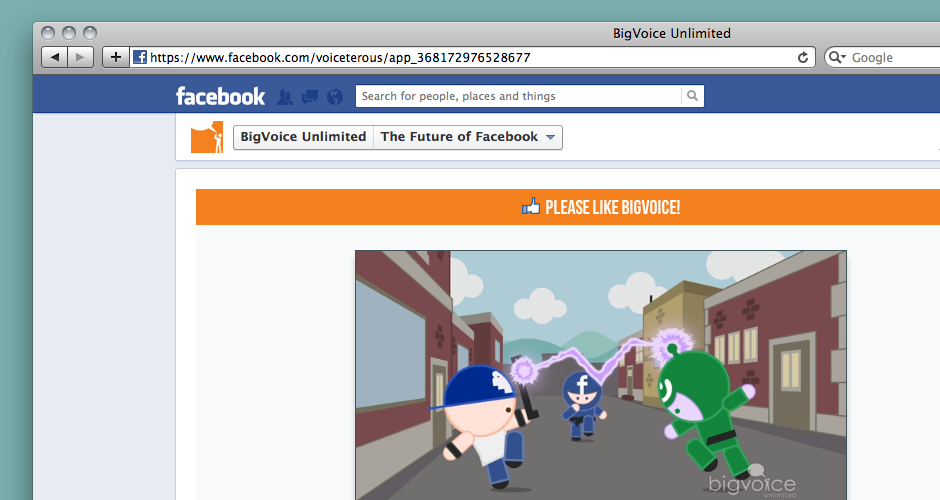Reload the page with refresh icon
940x500 pixels.
click(803, 58)
